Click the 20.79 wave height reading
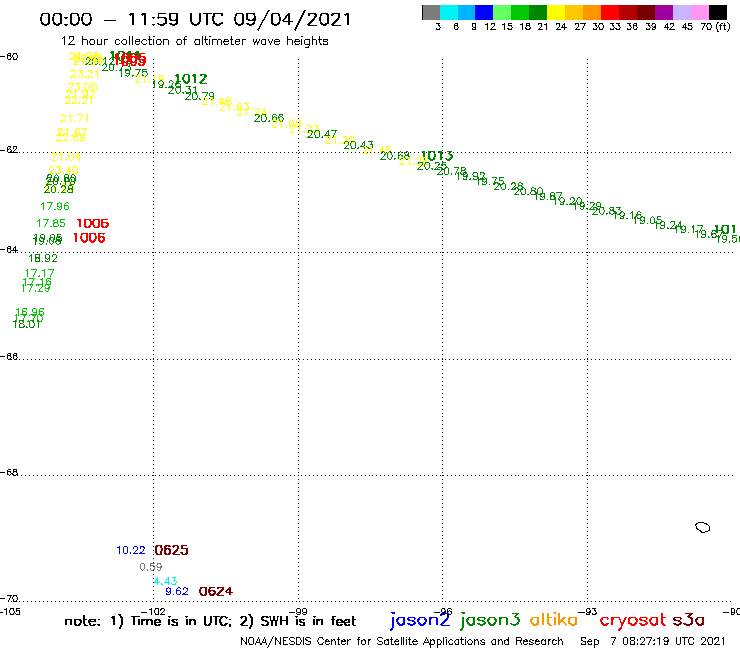This screenshot has width=740, height=650. point(200,96)
